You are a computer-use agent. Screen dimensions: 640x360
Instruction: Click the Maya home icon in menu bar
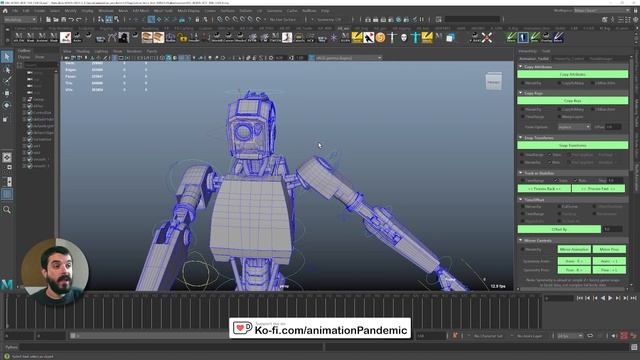[x=4, y=11]
